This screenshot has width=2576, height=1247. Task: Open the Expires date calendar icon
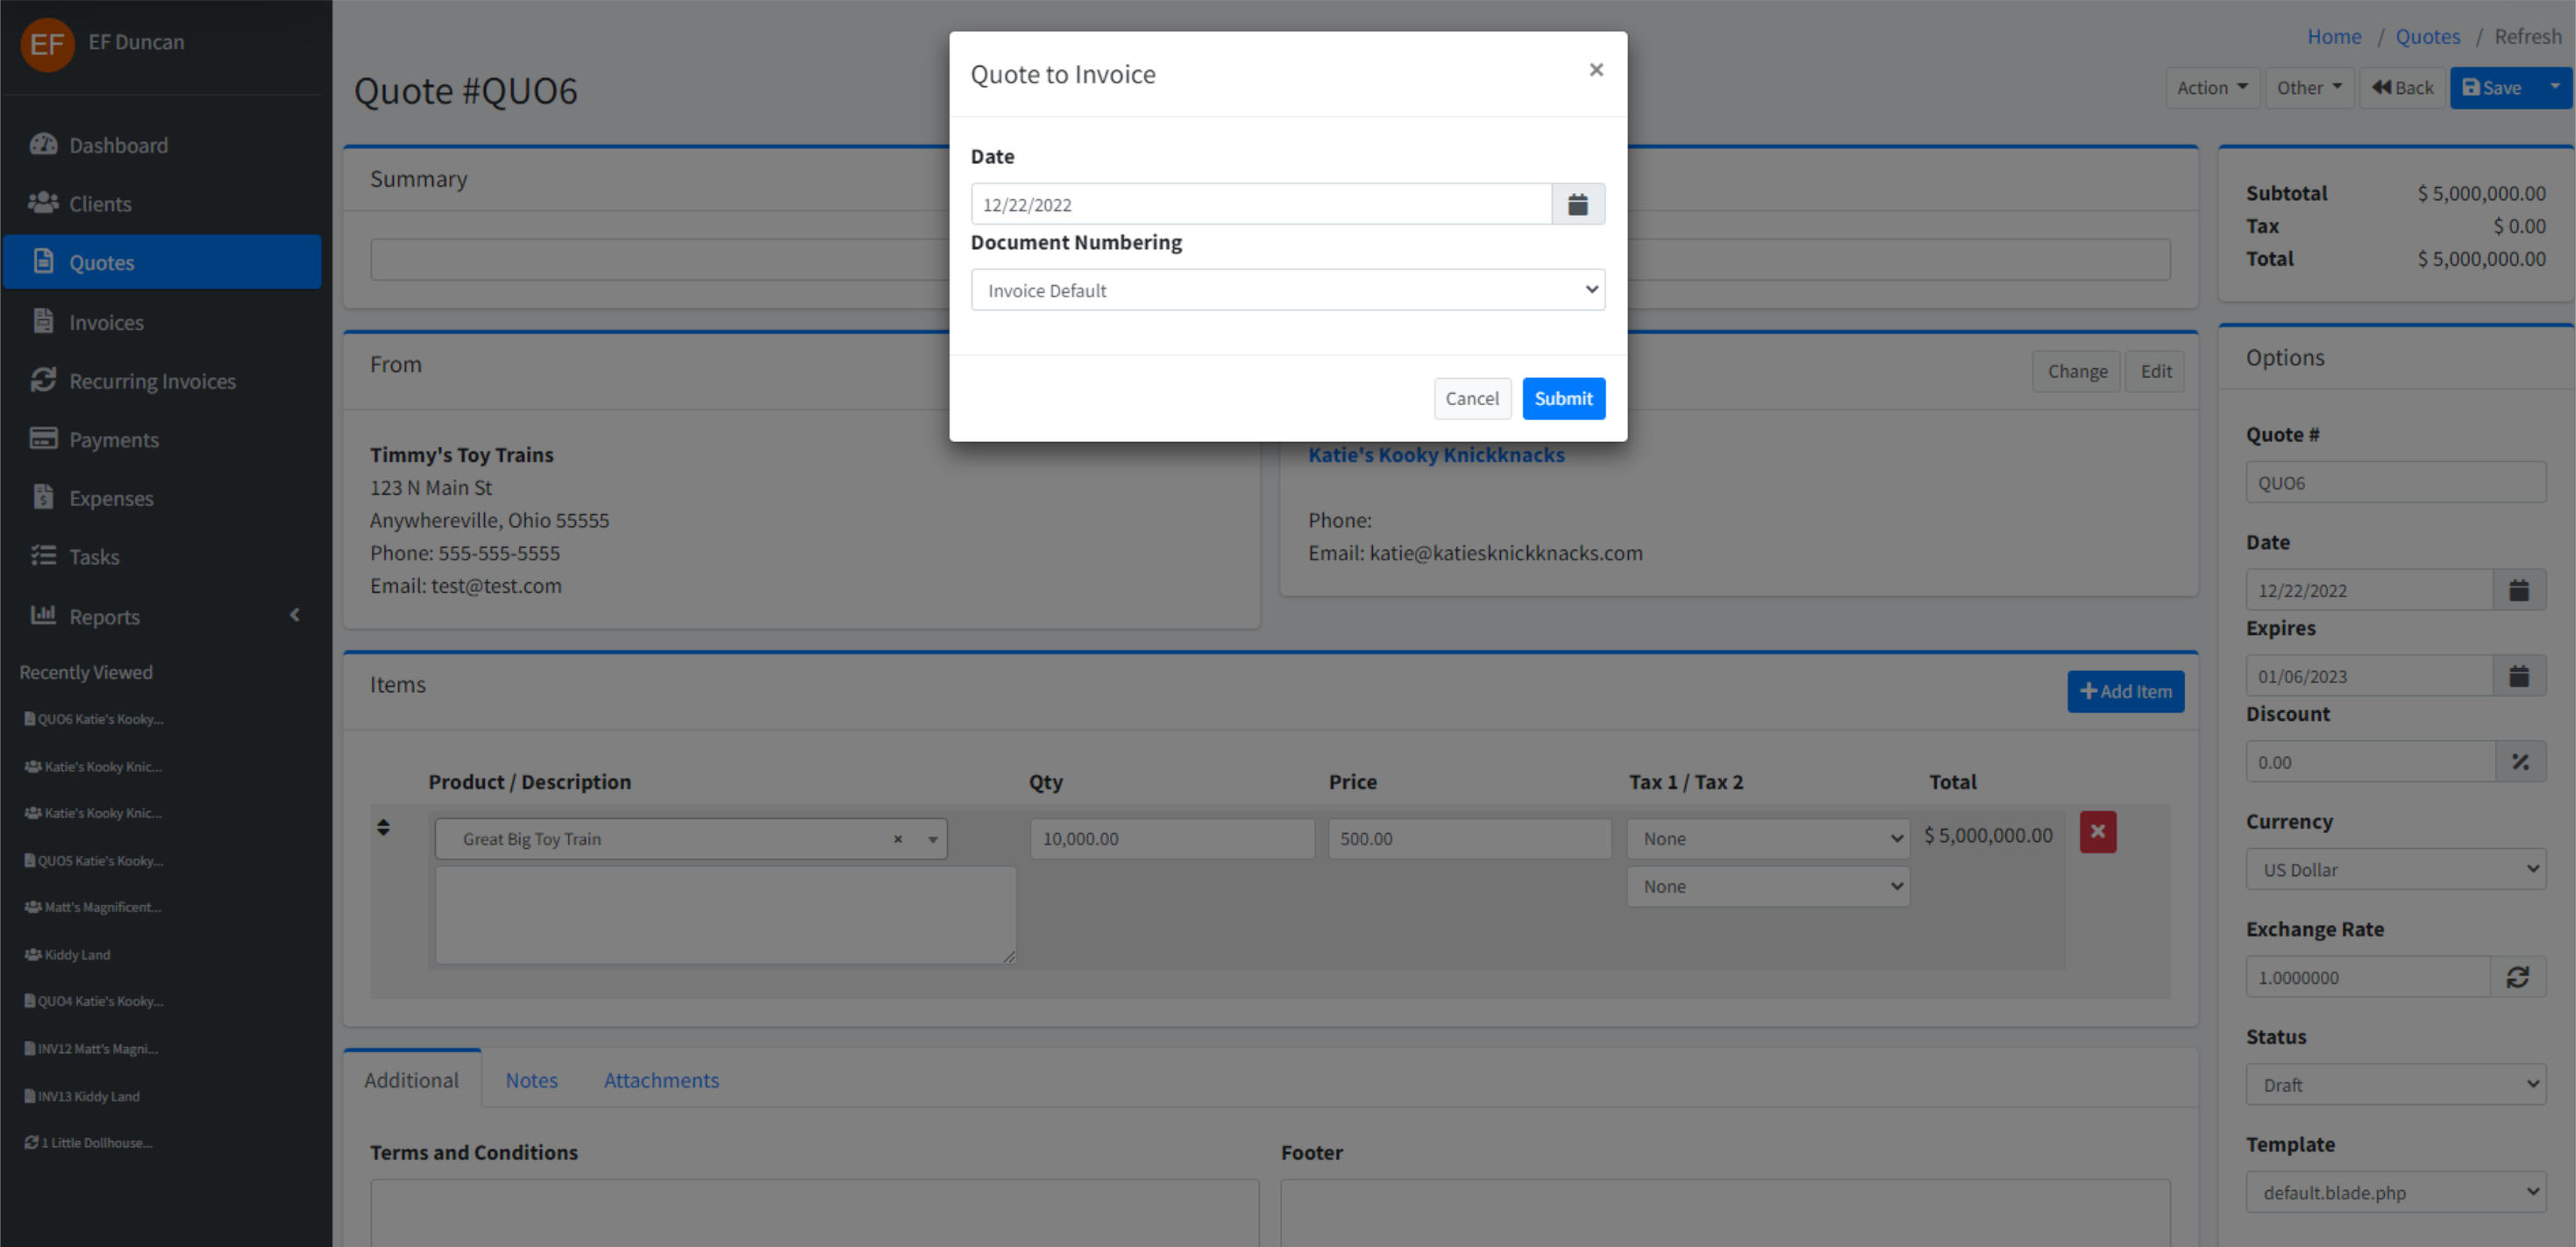2518,676
